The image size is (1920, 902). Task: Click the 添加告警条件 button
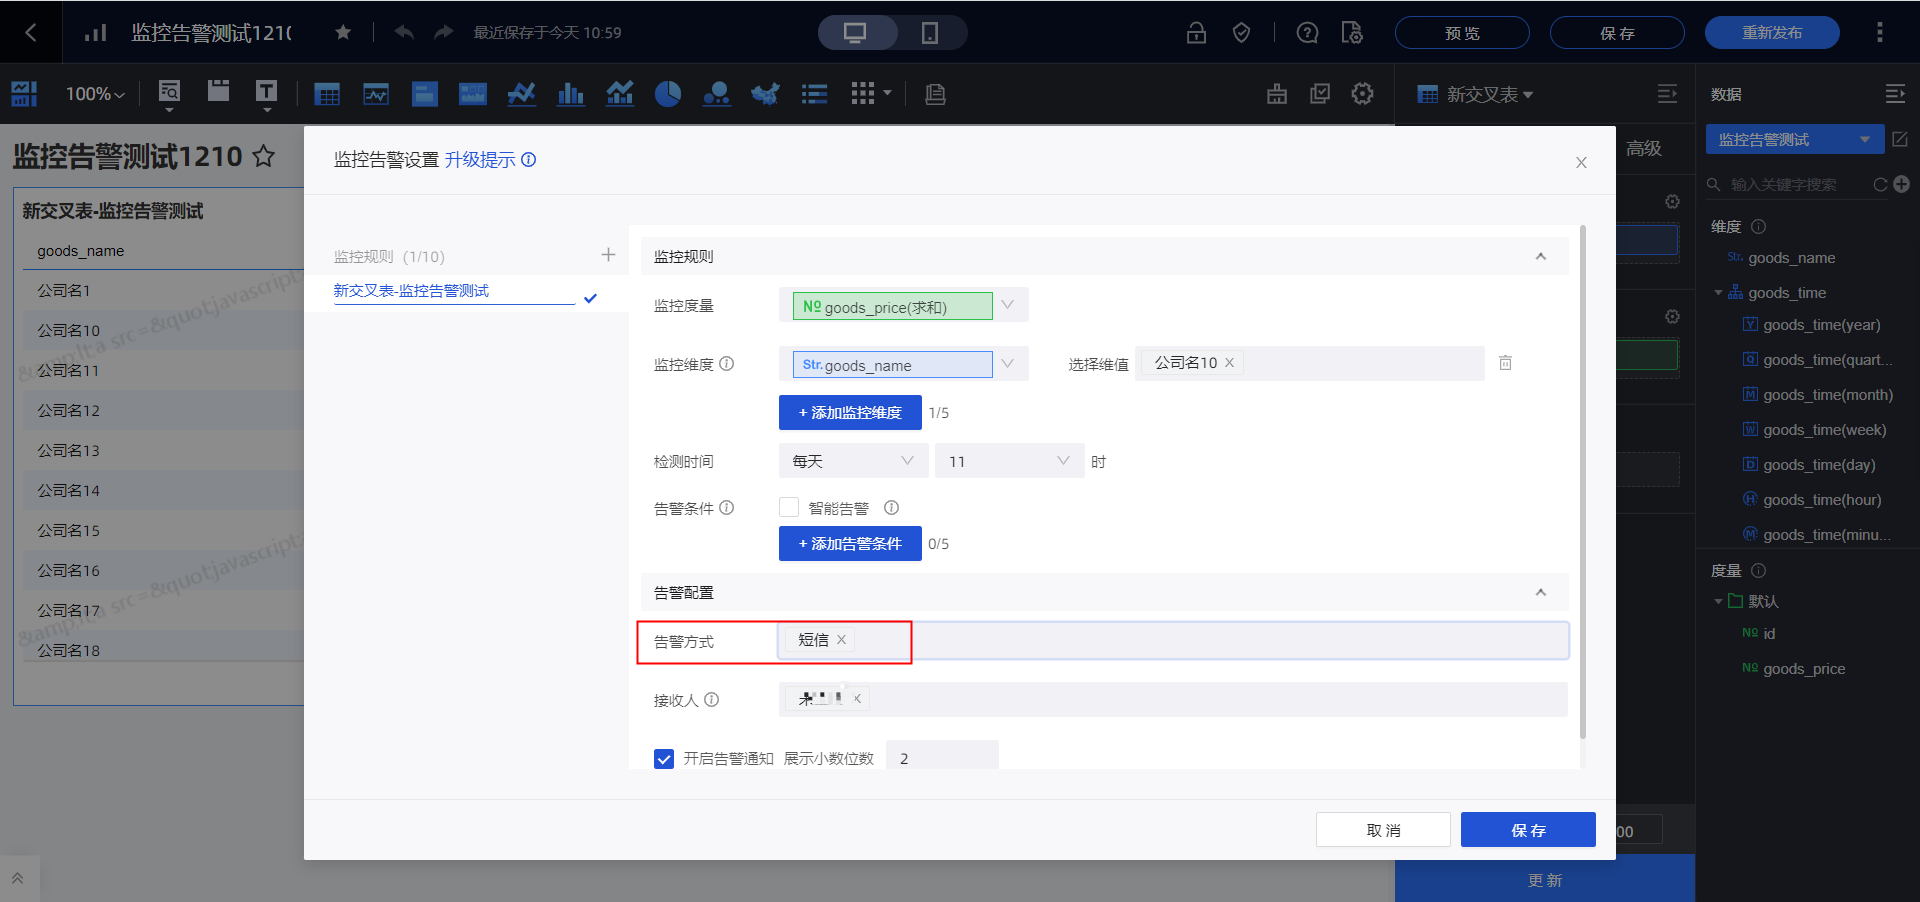click(850, 544)
